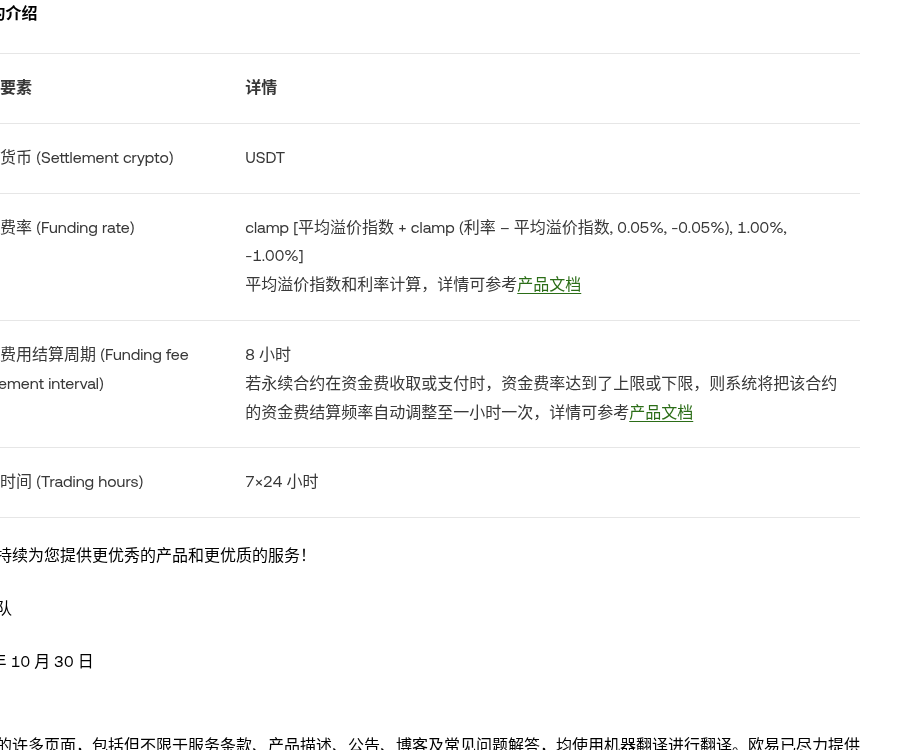Click the Settlement crypto row label

pos(87,158)
